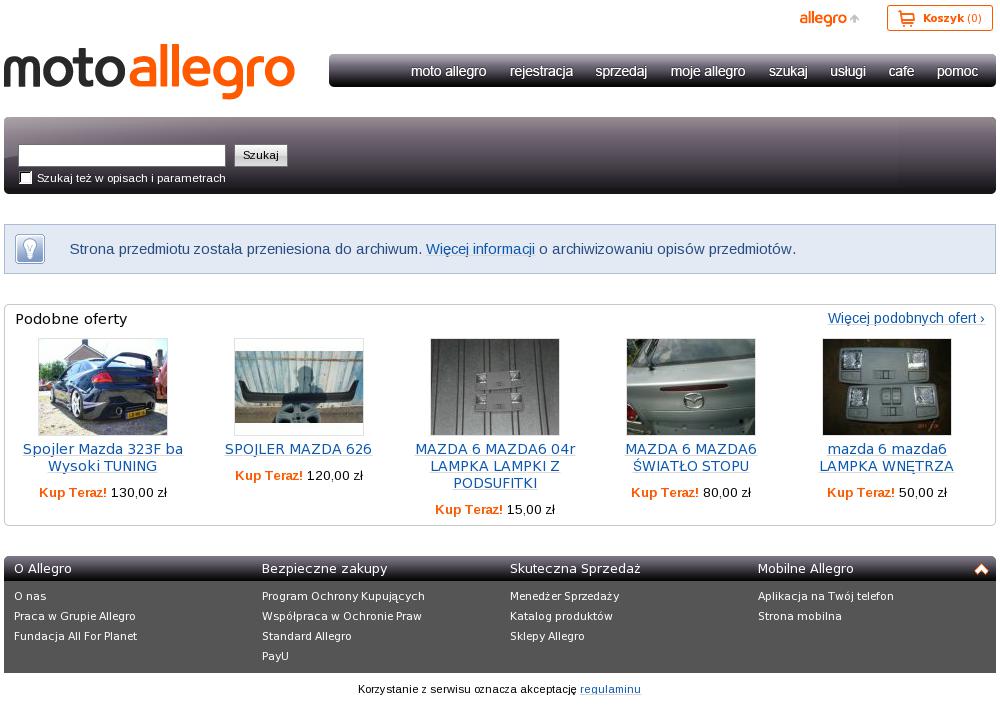Click the 'Skuteczna Sprzedaż' footer heading

[x=575, y=569]
